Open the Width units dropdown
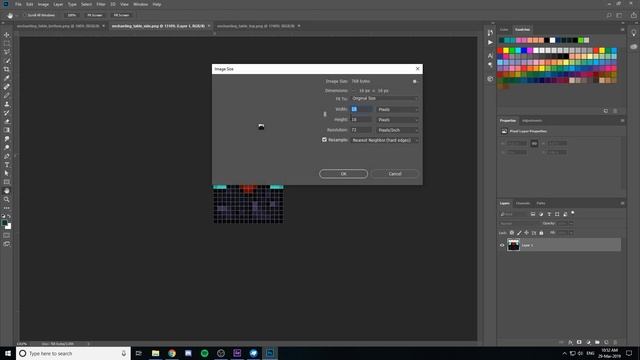The height and width of the screenshot is (360, 640). pyautogui.click(x=398, y=109)
